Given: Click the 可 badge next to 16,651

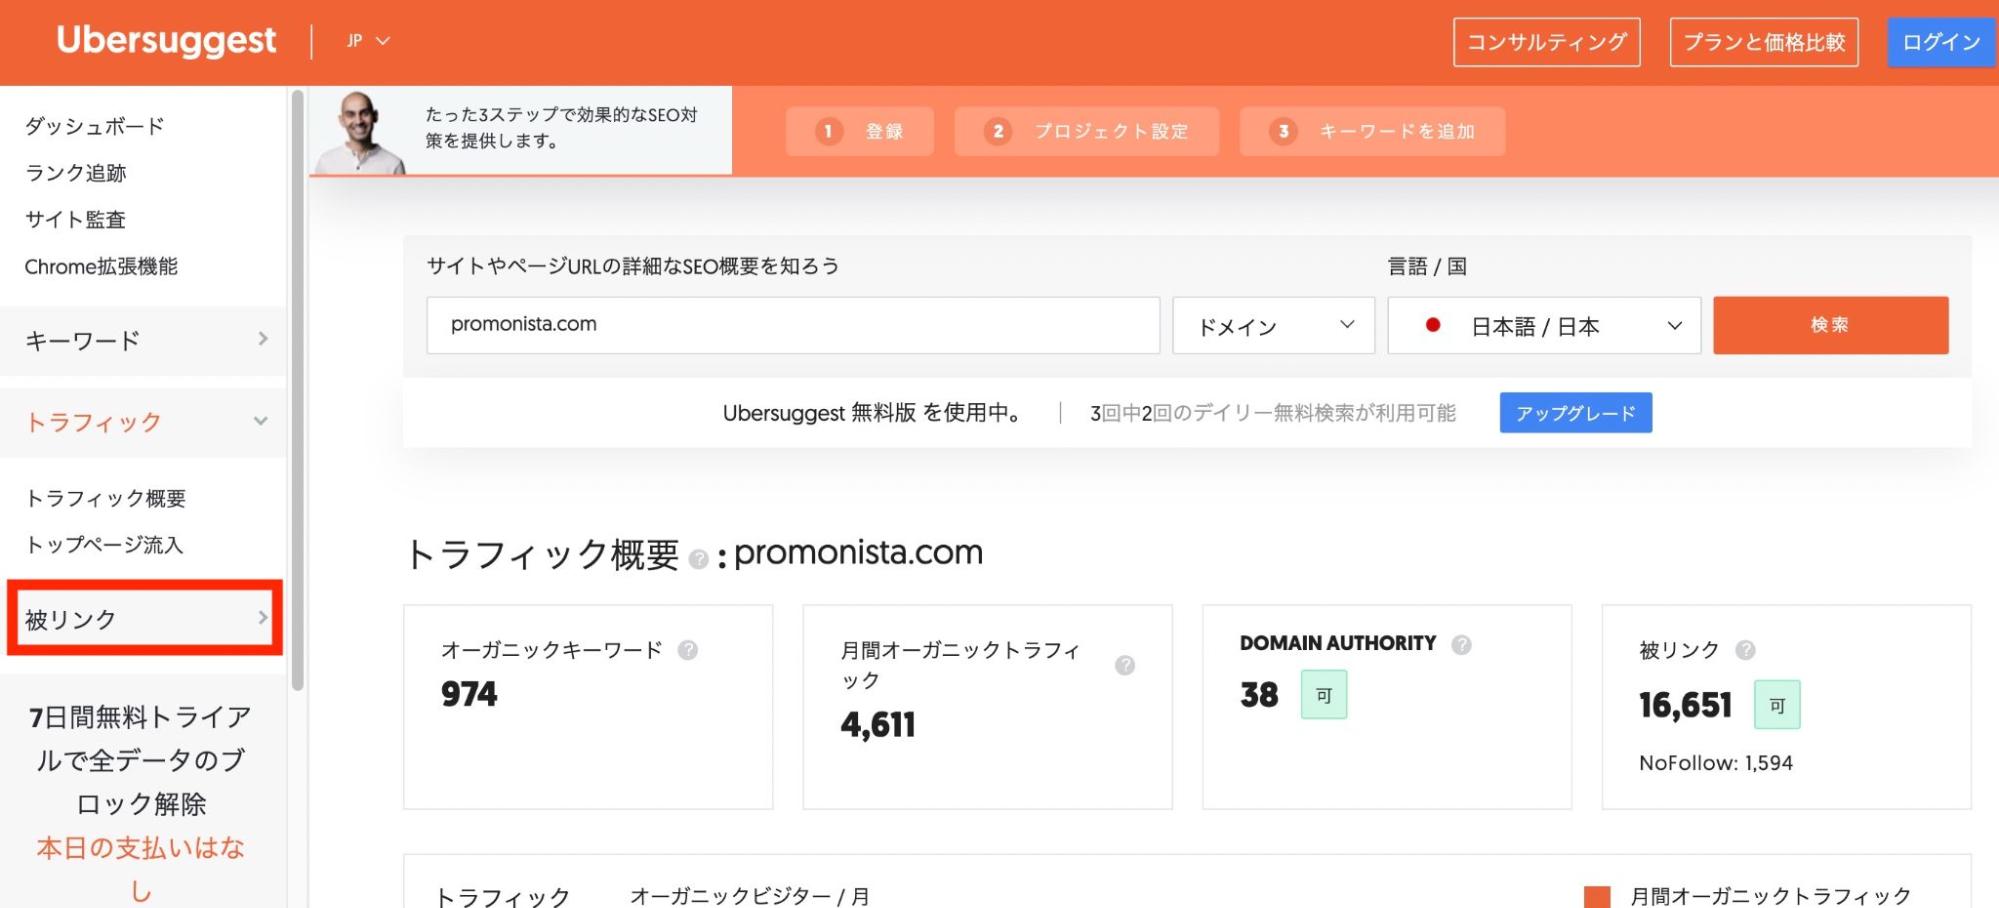Looking at the screenshot, I should point(1777,705).
